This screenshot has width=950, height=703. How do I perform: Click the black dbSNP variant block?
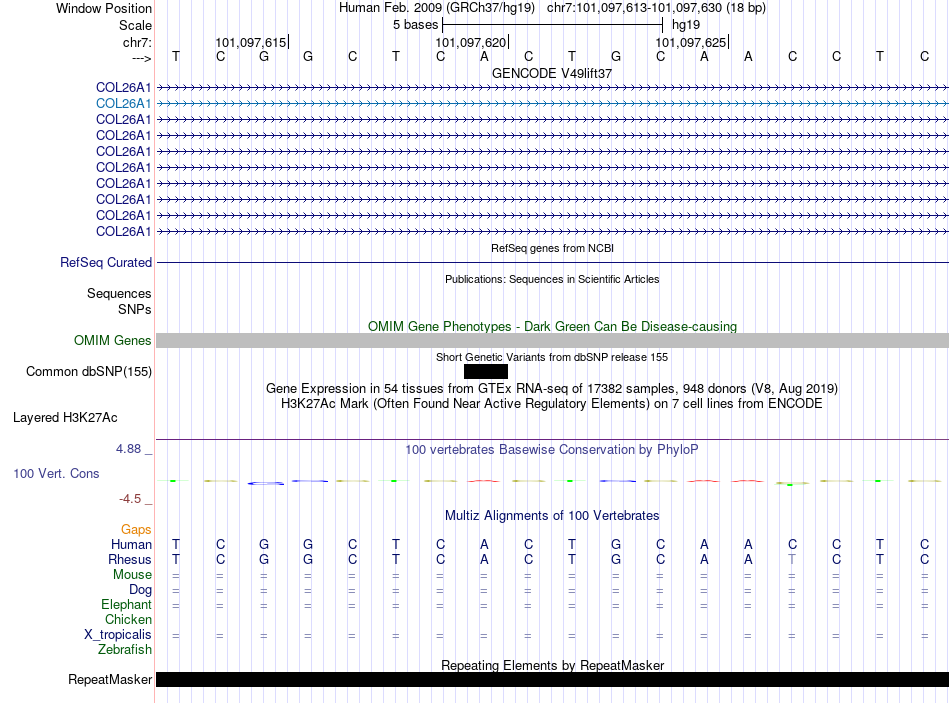[486, 371]
